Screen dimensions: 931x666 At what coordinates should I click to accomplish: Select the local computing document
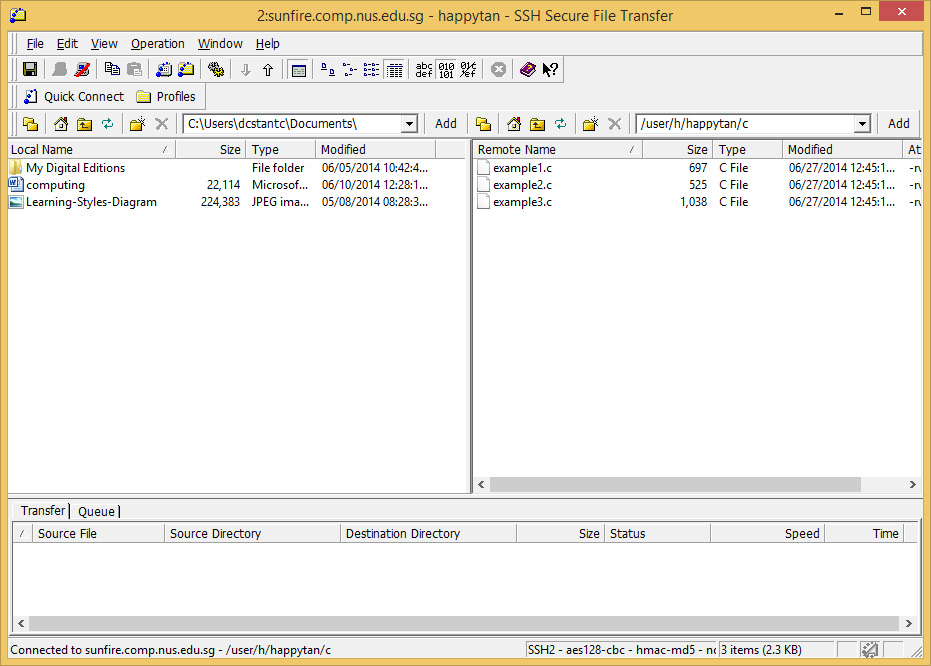coord(55,185)
